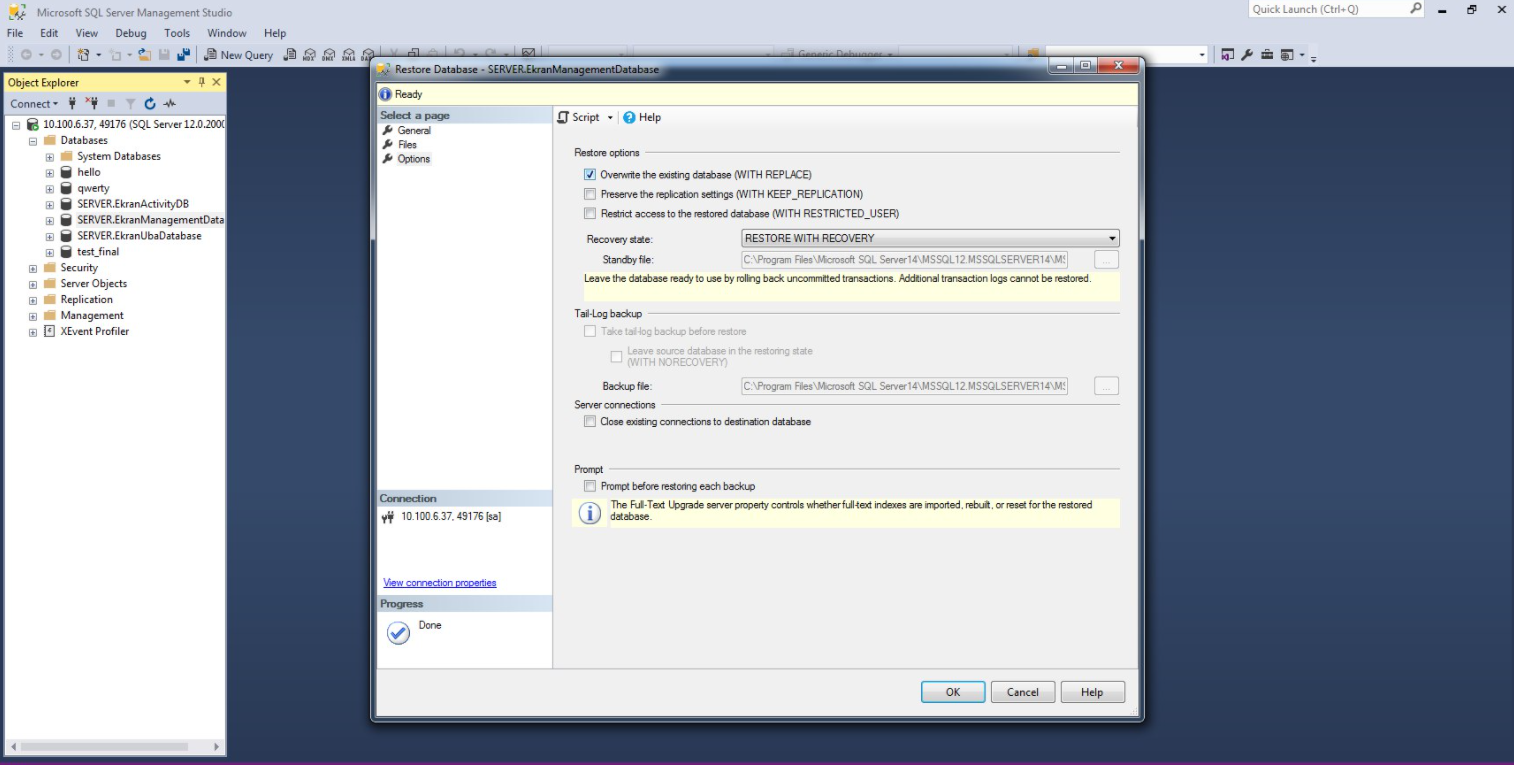Expand the hello database node
Viewport: 1514px width, 765px height.
(50, 173)
